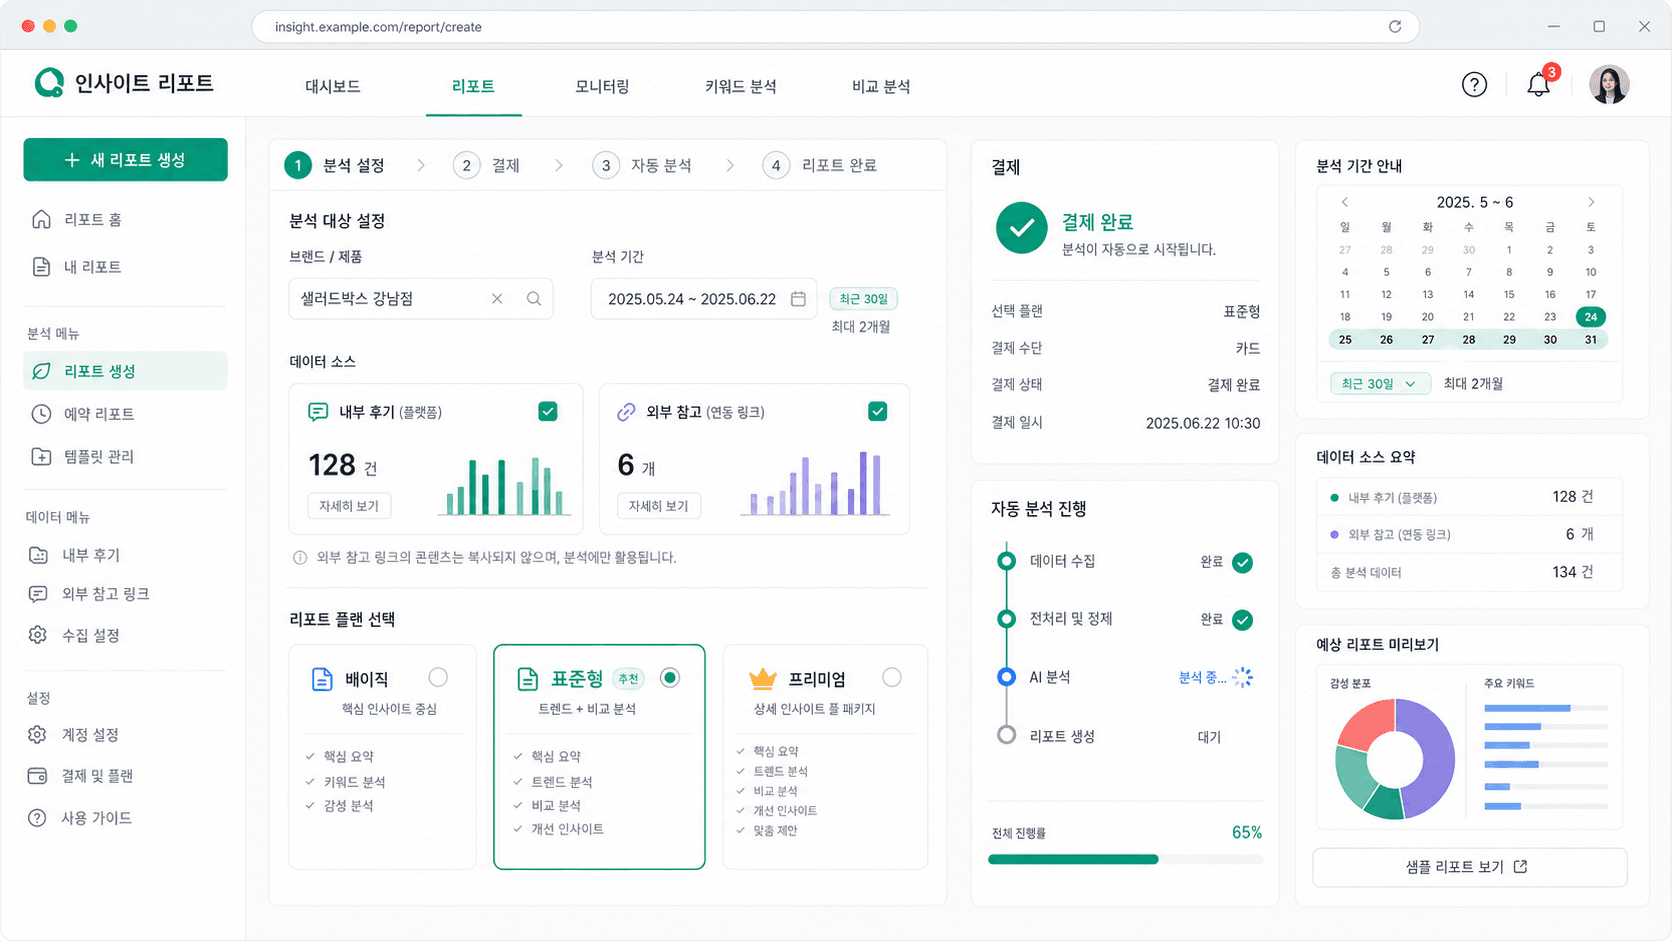Click the chevron after 자동 분석 step

730,165
